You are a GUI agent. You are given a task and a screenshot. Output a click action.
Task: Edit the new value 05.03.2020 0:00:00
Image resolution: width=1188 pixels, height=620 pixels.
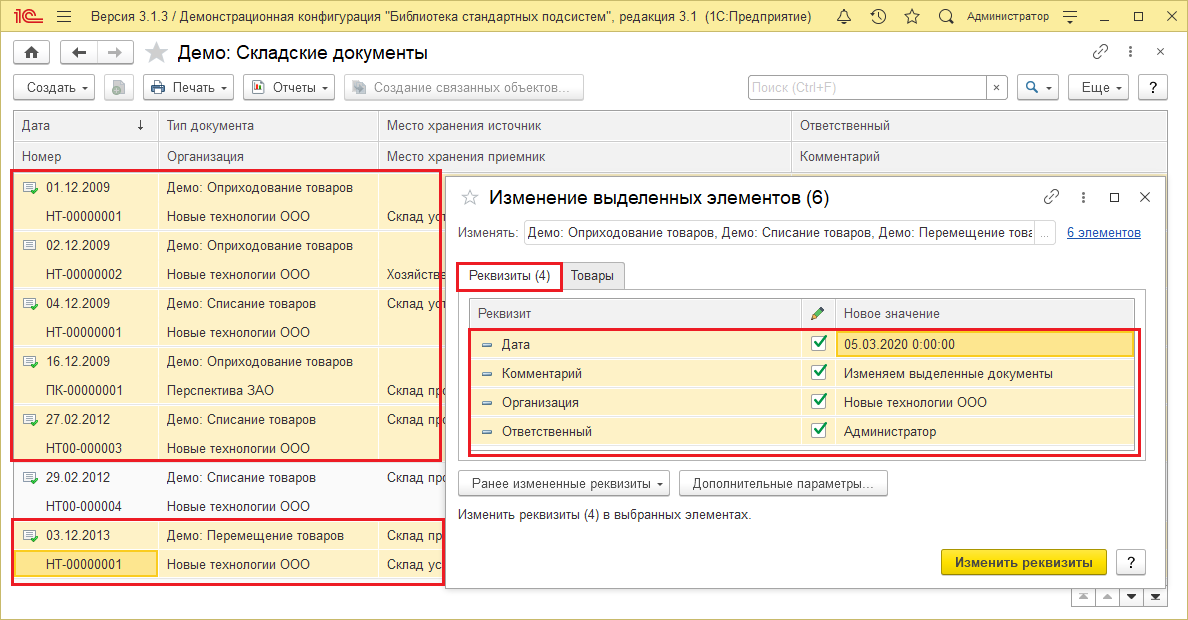(985, 344)
